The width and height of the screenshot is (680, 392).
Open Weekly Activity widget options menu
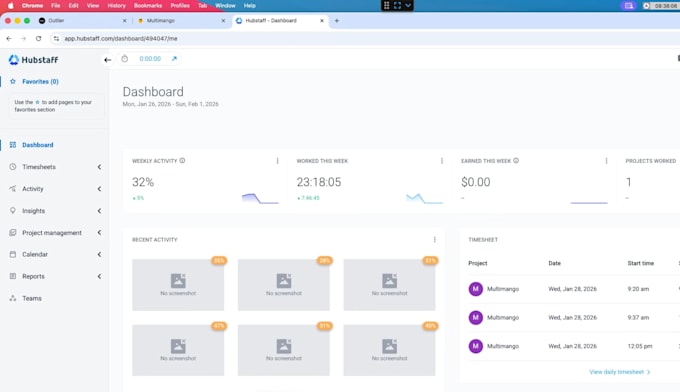coord(278,161)
